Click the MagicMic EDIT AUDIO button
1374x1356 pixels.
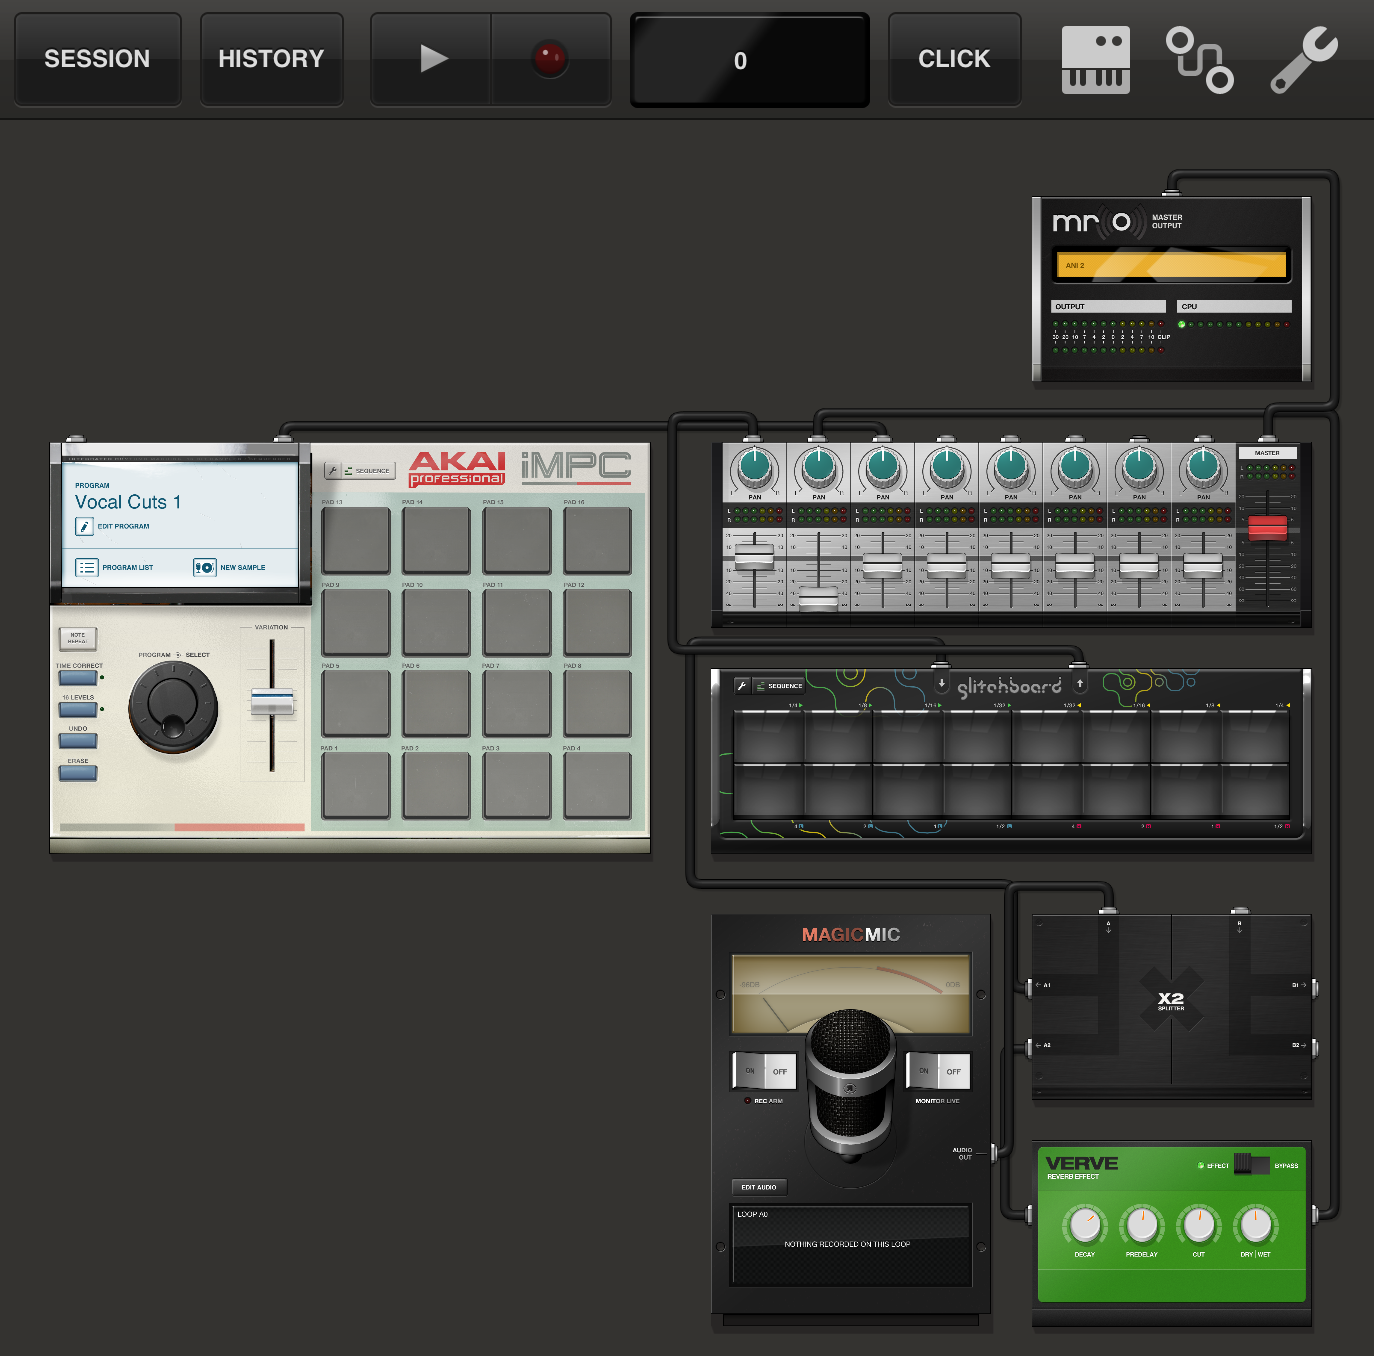point(759,1187)
